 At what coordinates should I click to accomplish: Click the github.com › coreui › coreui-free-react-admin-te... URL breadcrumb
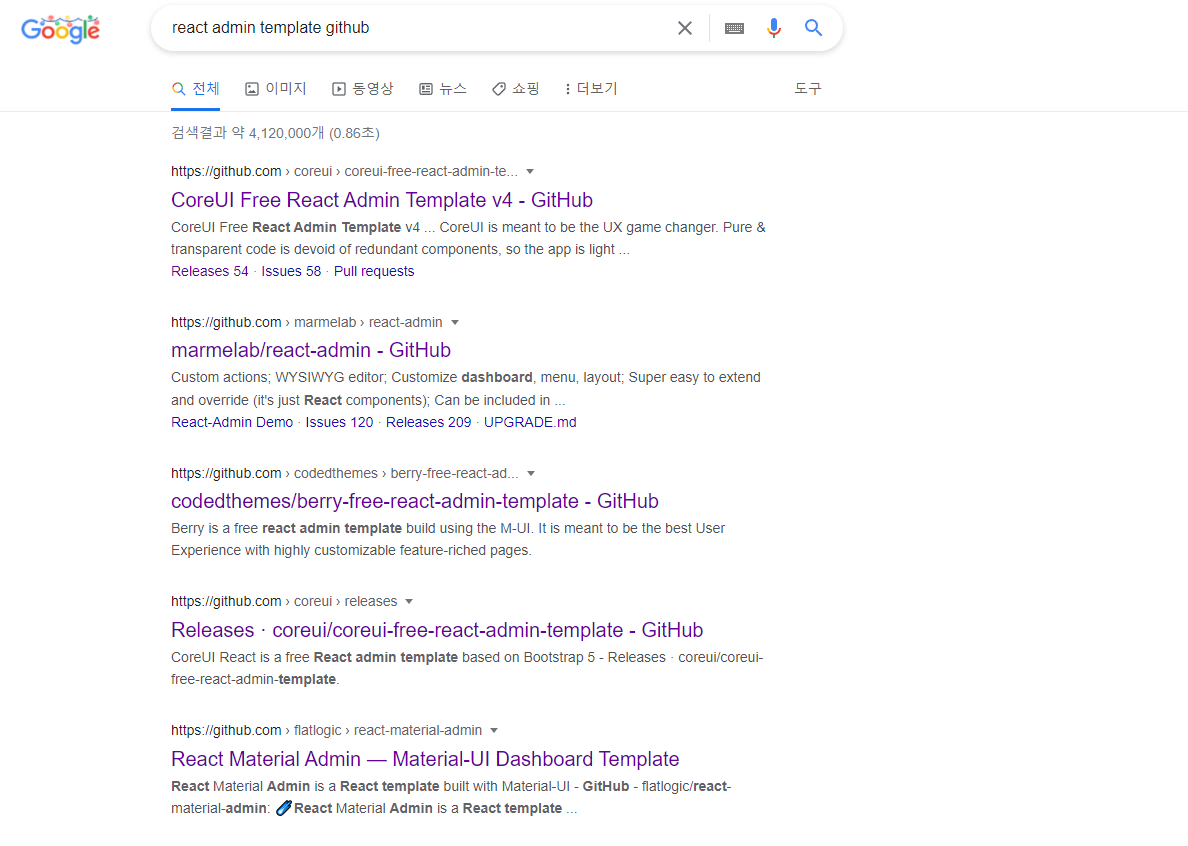pos(344,171)
